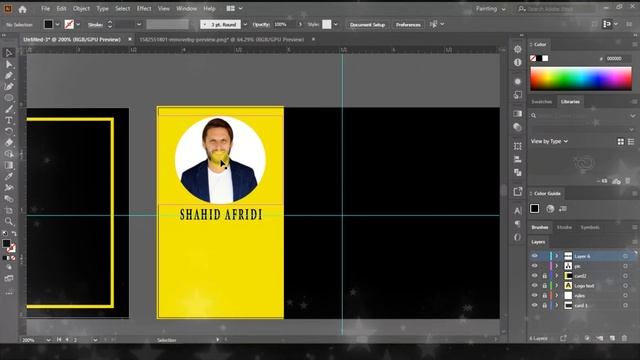Expand the card2 layer

[x=556, y=276]
